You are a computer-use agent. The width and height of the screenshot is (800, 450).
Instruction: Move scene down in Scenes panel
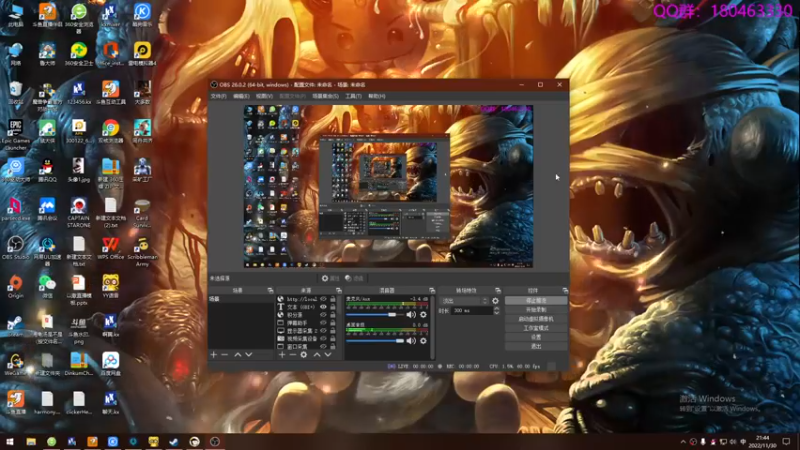coord(249,355)
